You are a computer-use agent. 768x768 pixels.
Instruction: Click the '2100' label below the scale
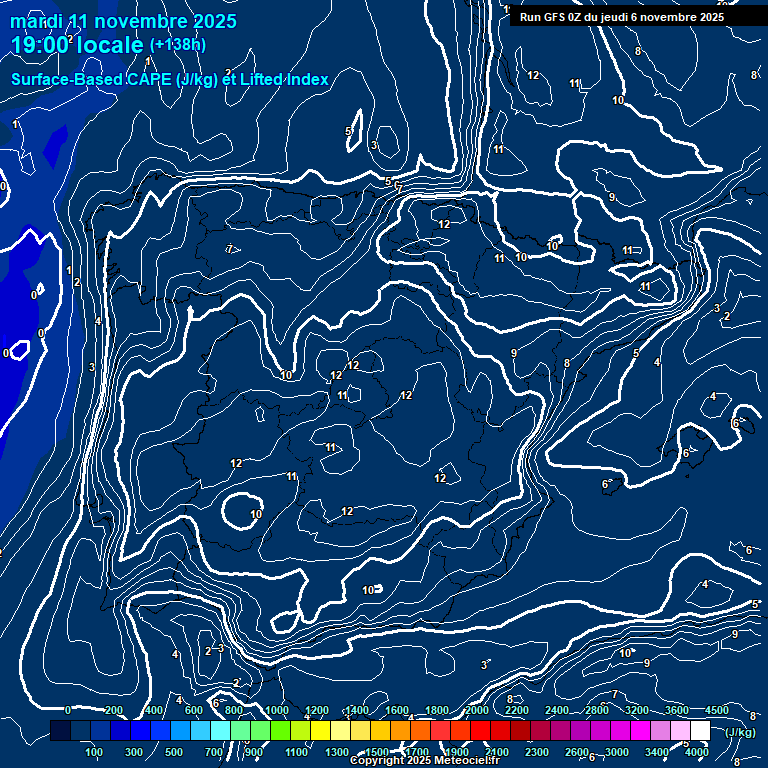point(497,752)
